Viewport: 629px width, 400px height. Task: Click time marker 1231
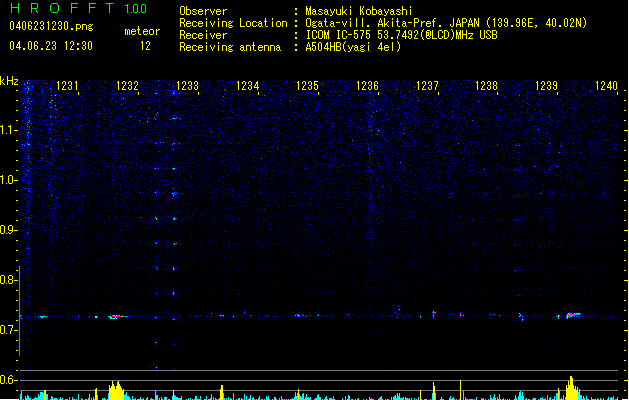[x=67, y=86]
